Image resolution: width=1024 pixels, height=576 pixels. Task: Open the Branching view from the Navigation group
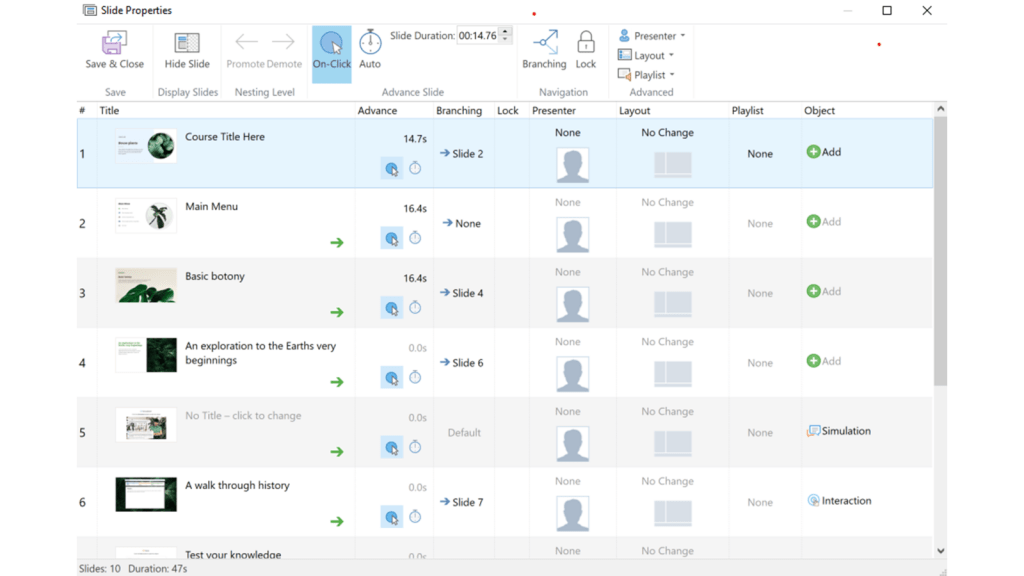tap(543, 44)
